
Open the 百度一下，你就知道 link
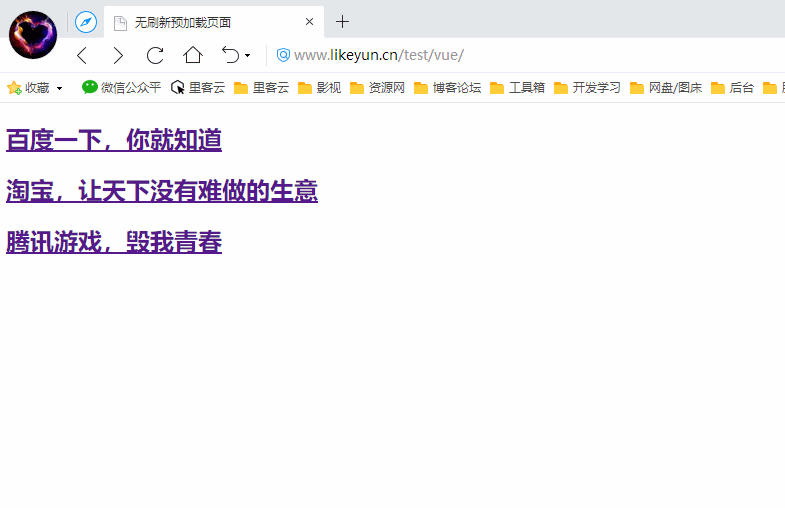[x=114, y=141]
